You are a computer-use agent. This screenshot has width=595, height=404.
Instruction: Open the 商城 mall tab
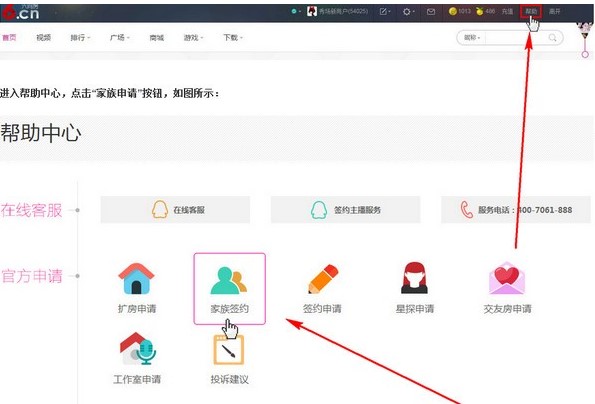pos(157,37)
